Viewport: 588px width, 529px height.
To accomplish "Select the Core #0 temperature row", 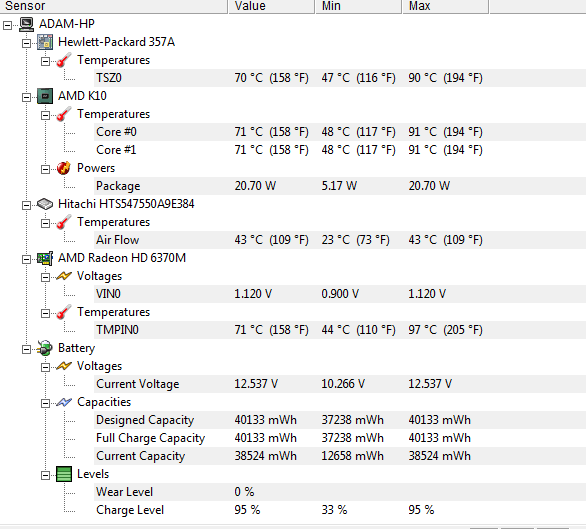I will (340, 132).
